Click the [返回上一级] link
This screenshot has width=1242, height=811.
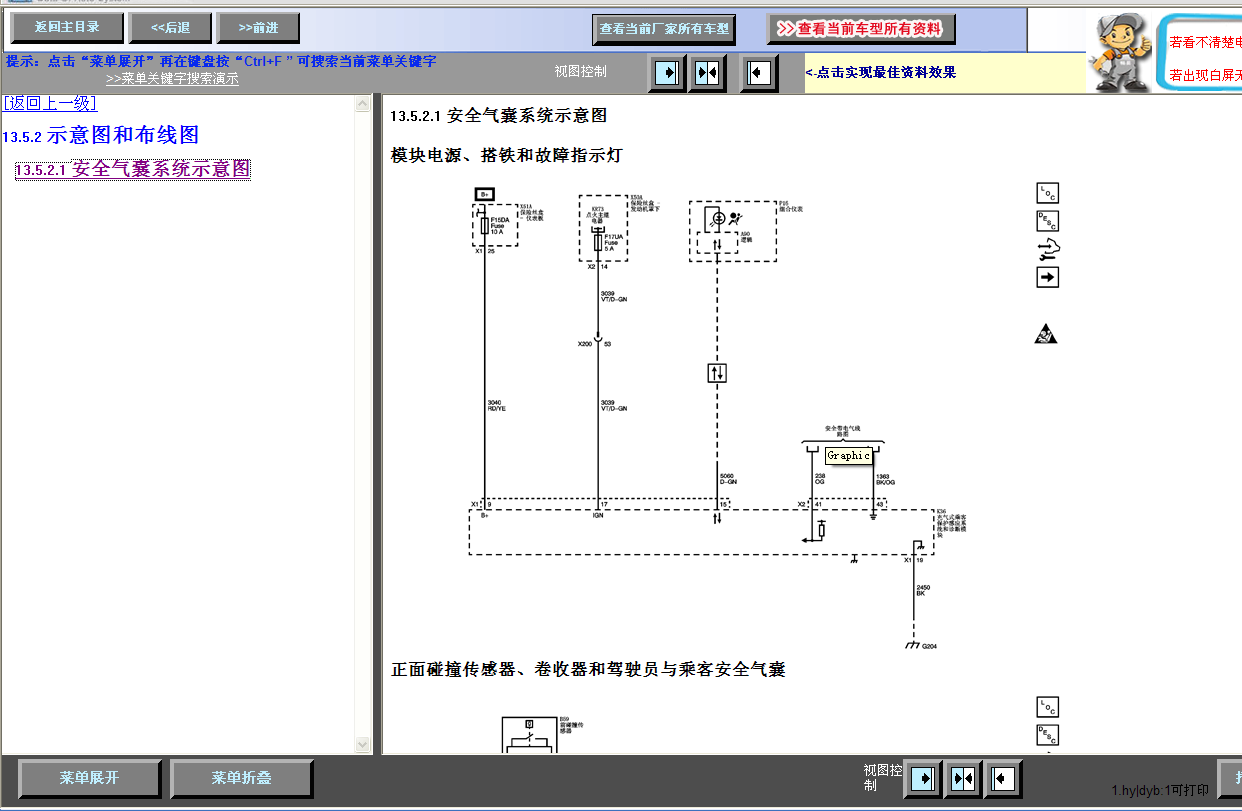coord(50,103)
